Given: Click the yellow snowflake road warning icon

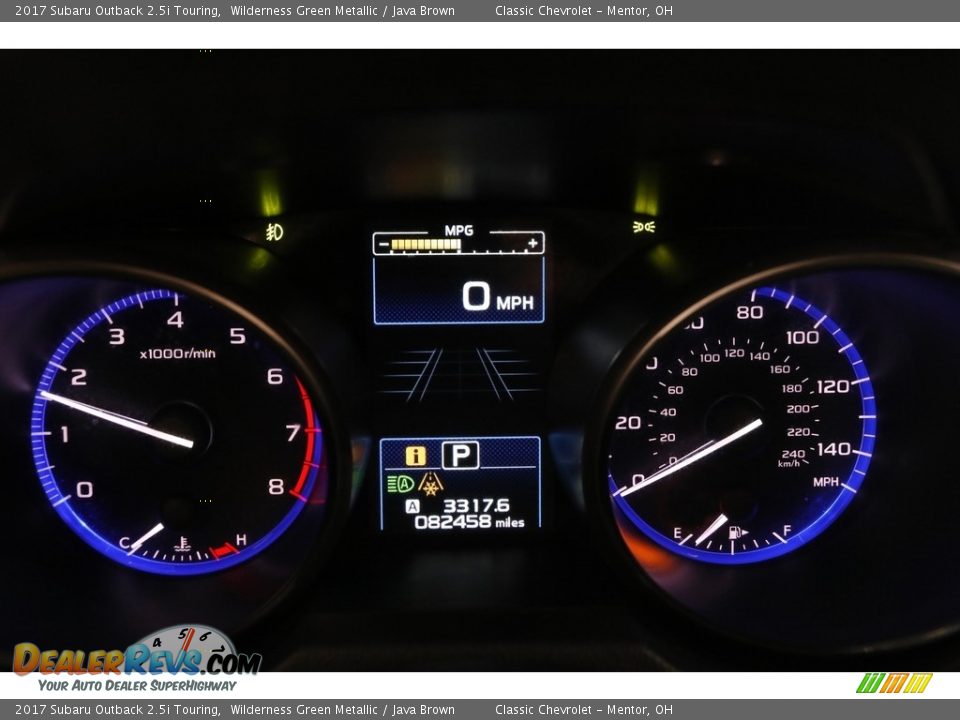Looking at the screenshot, I should (x=431, y=484).
